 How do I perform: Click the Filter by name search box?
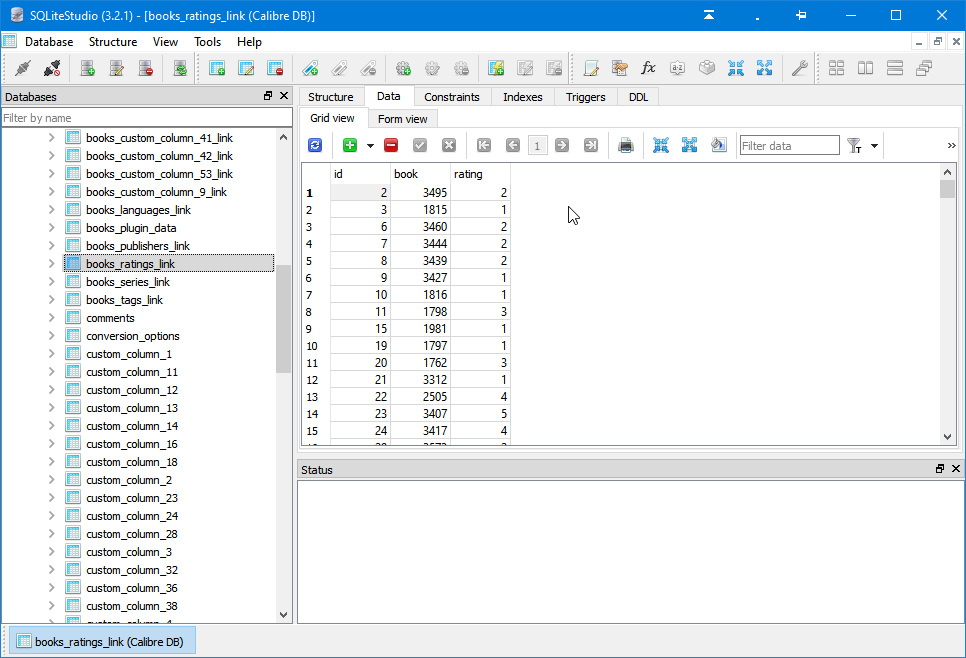click(146, 118)
